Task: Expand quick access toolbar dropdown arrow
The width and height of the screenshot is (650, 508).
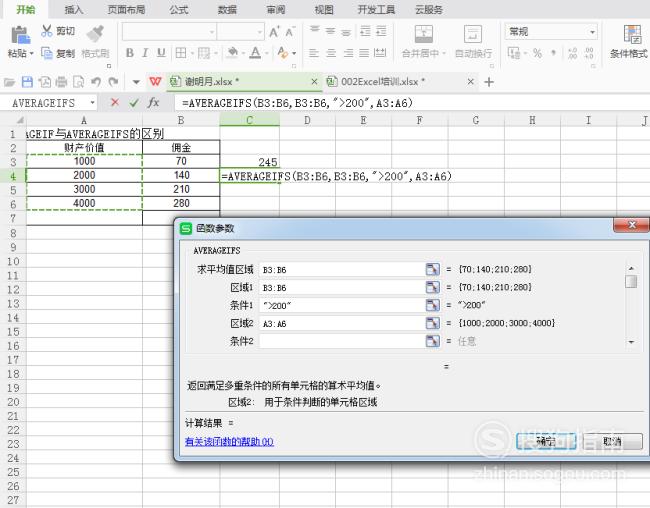Action: point(136,82)
